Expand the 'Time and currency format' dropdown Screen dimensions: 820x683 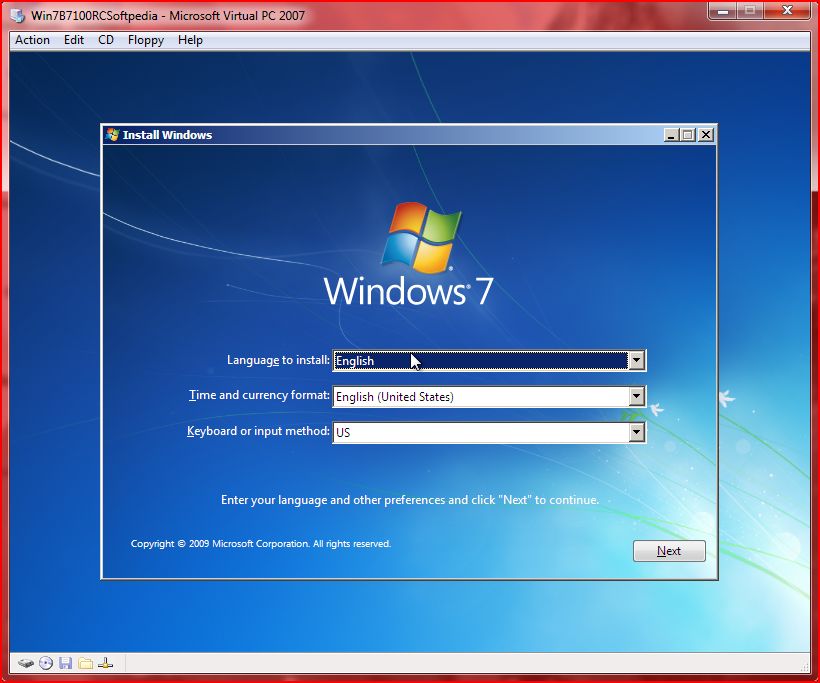637,396
